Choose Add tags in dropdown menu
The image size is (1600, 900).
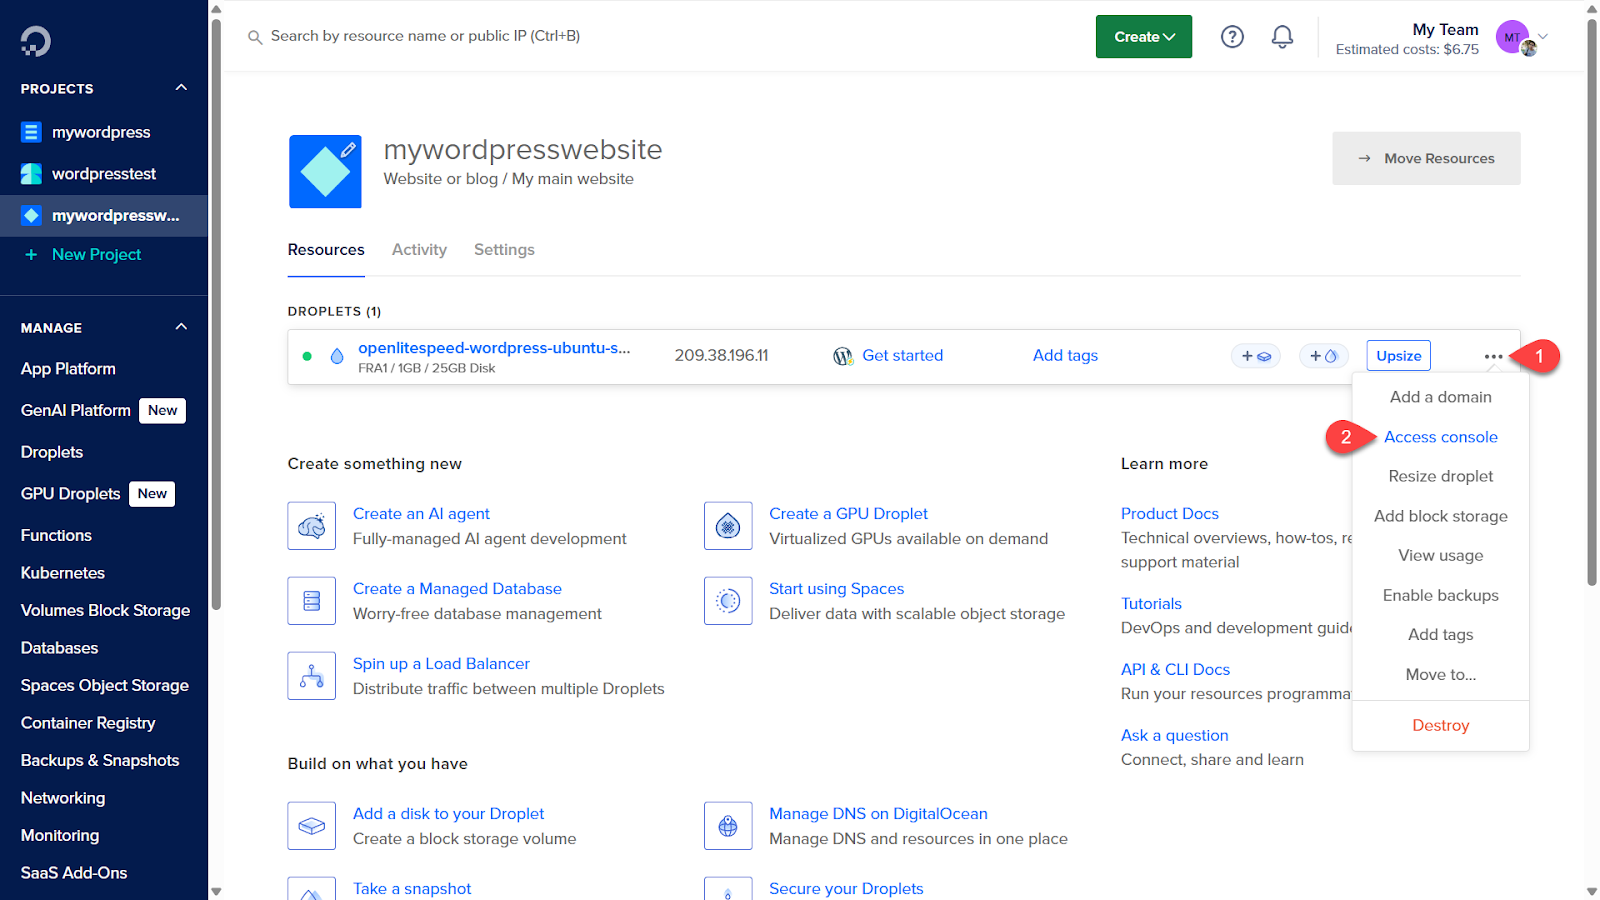point(1441,634)
